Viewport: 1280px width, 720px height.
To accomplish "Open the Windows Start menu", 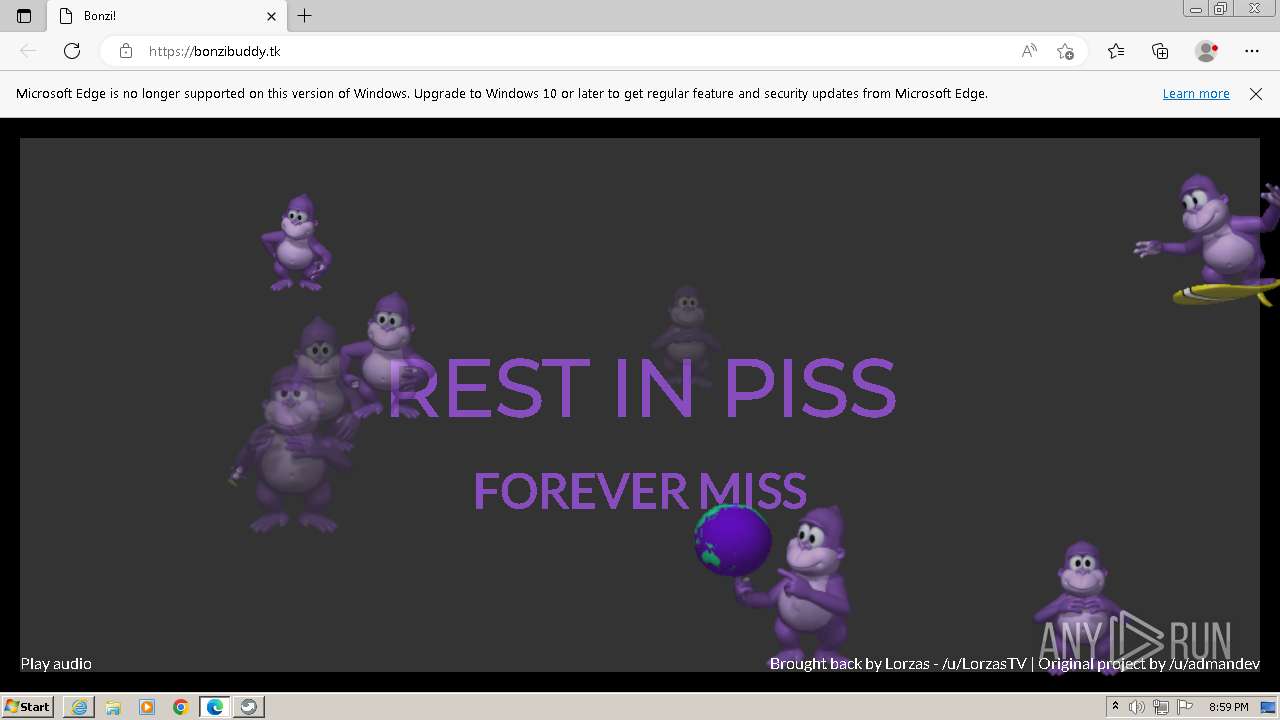I will point(27,707).
